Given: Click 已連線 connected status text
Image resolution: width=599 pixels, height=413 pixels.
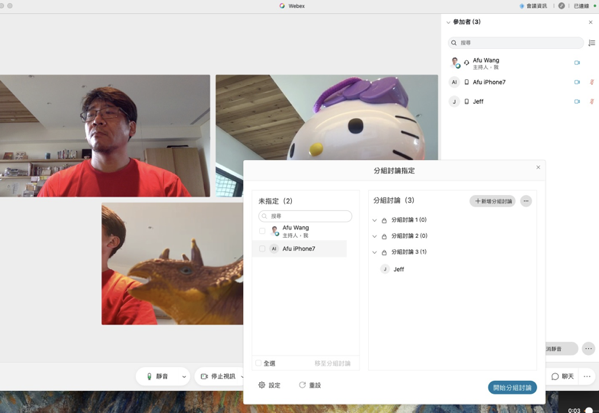Looking at the screenshot, I should 581,6.
